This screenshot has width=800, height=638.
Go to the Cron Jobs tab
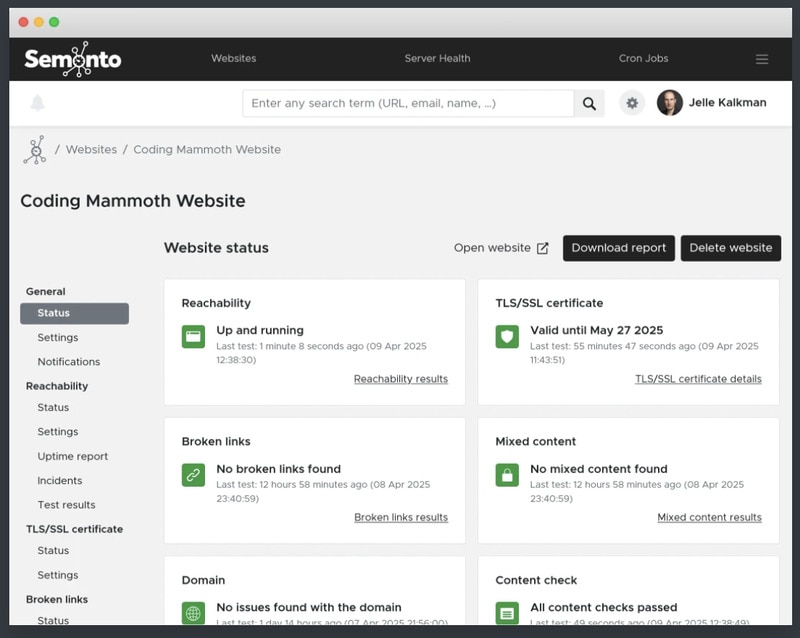click(x=643, y=59)
